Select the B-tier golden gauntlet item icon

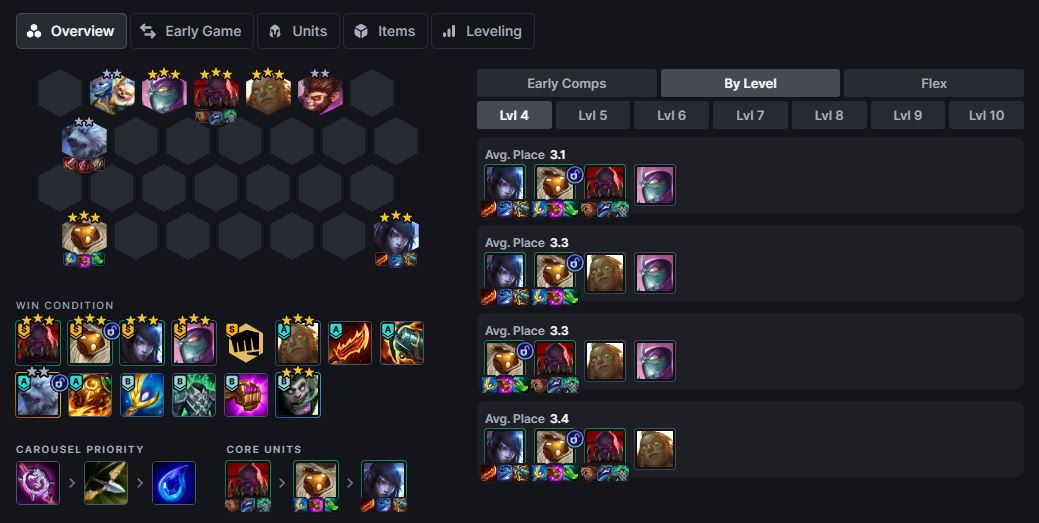[x=246, y=395]
